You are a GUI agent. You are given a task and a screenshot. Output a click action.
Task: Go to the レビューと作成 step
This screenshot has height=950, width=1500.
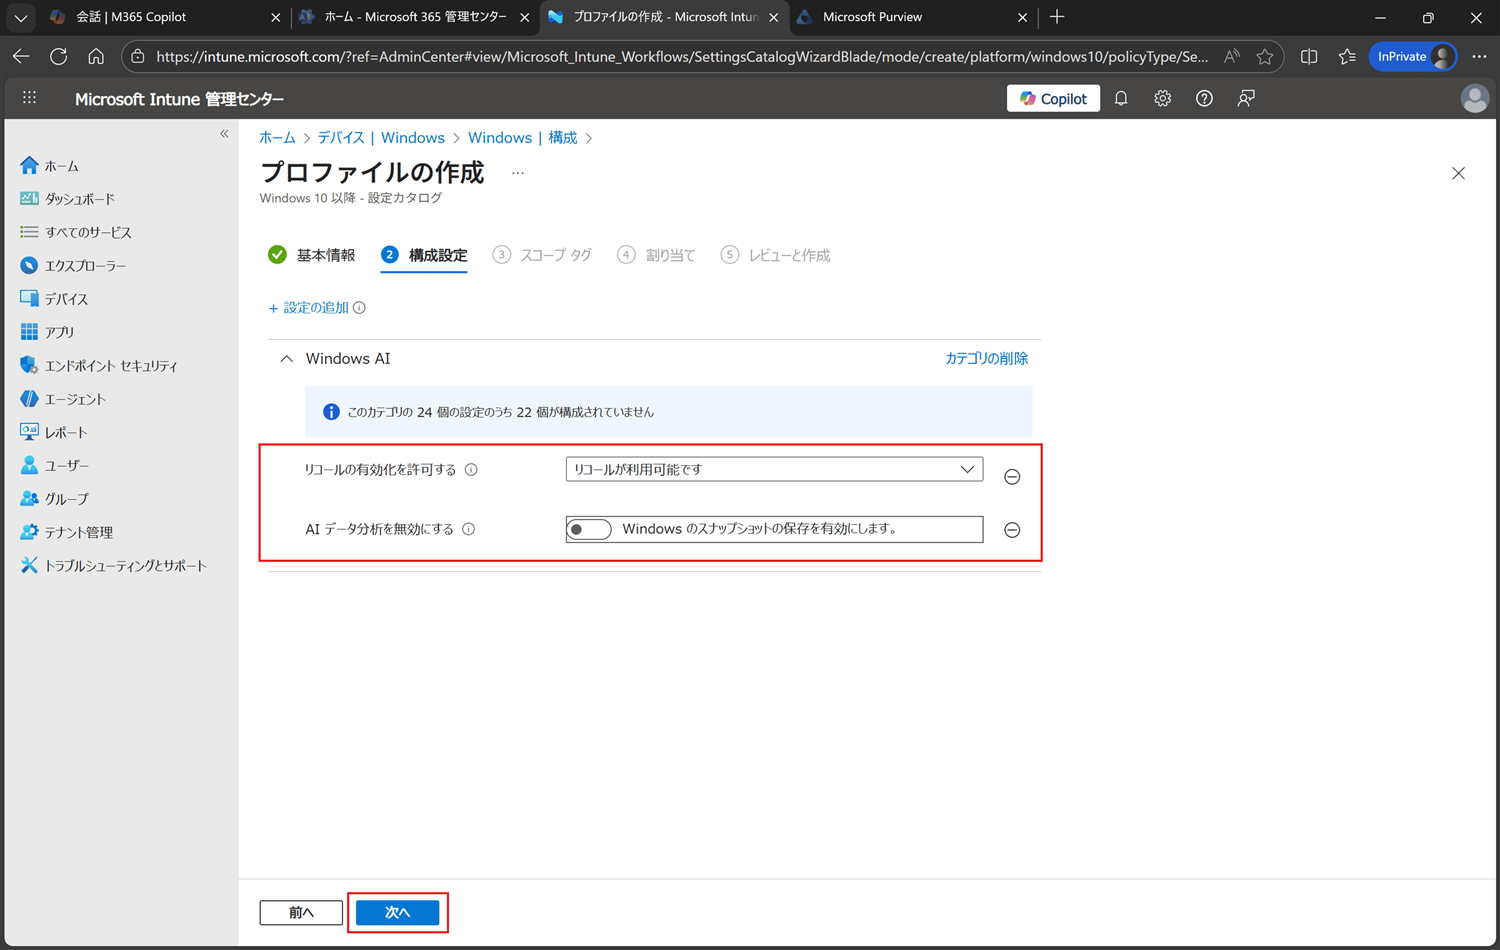tap(775, 255)
